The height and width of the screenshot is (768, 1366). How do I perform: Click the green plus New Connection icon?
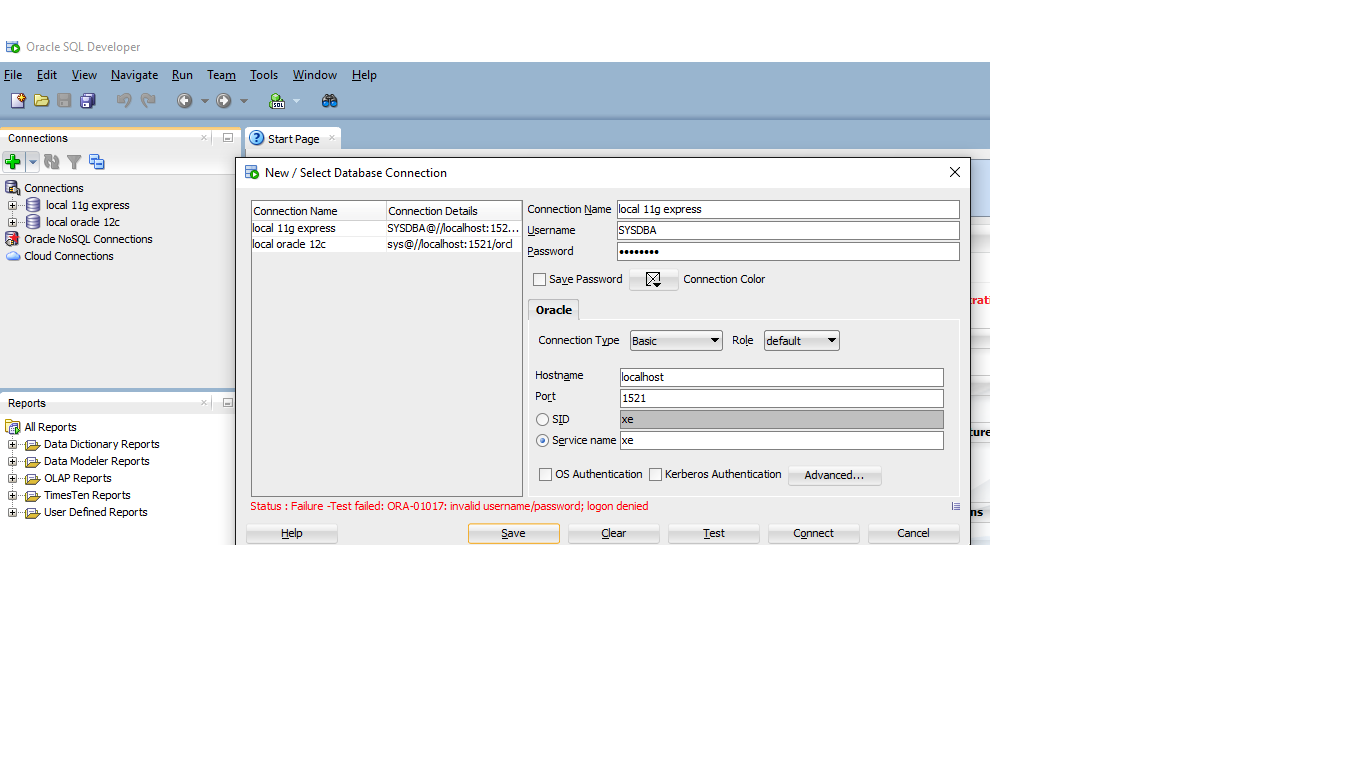[x=13, y=162]
